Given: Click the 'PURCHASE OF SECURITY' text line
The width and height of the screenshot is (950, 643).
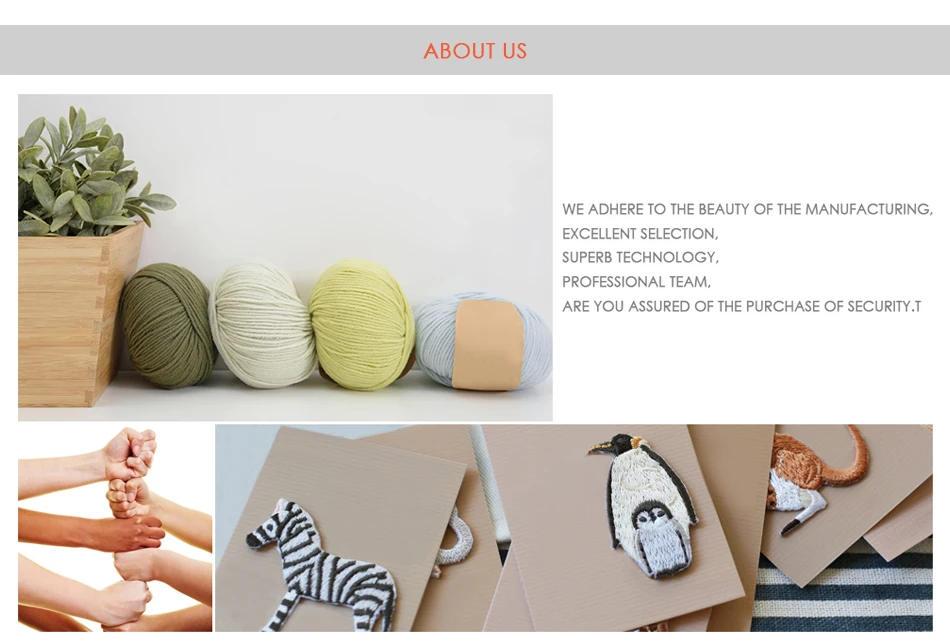Looking at the screenshot, I should coord(742,306).
